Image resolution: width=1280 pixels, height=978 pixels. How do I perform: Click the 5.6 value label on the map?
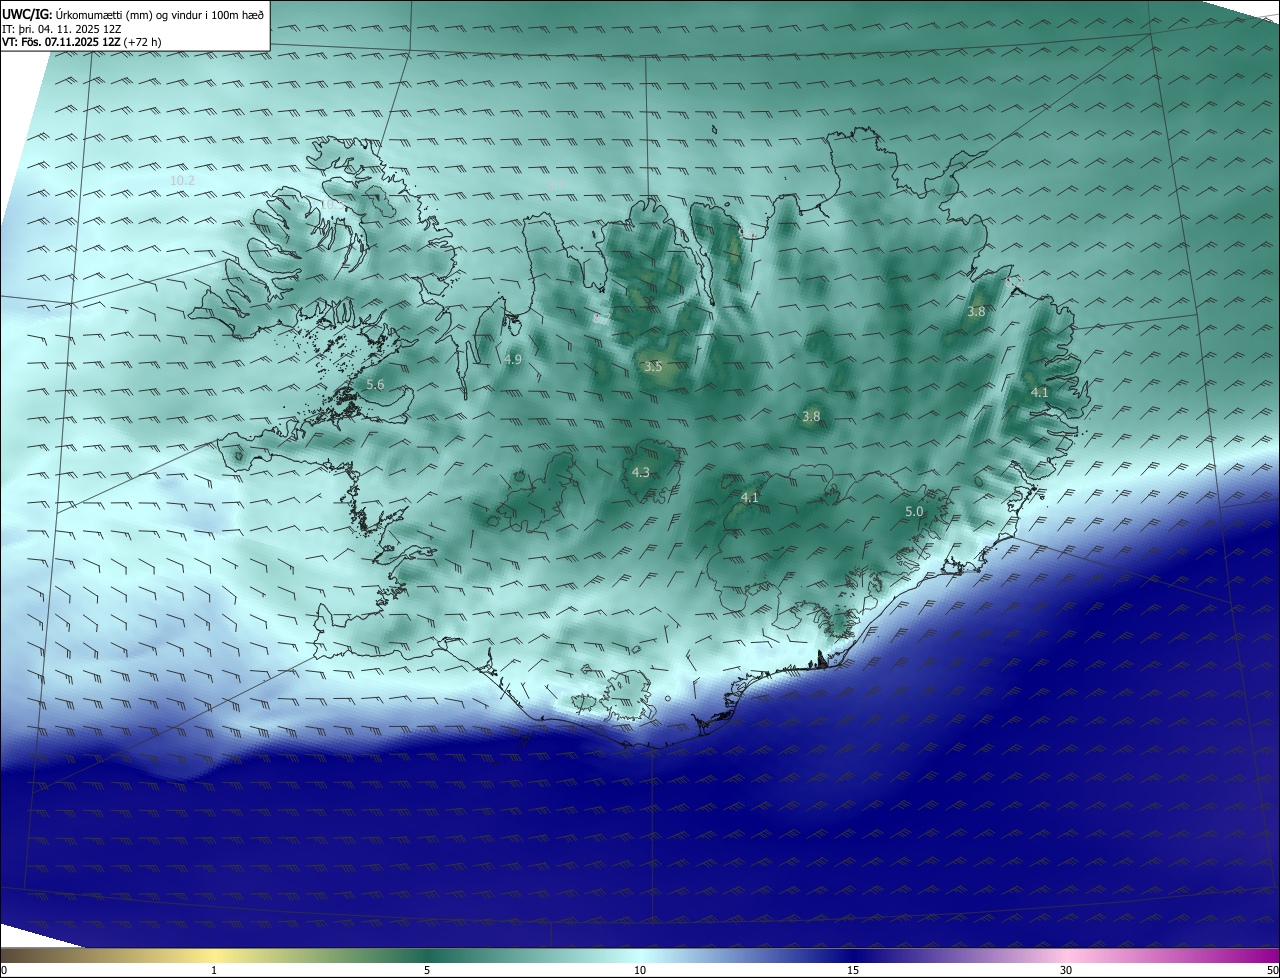pos(375,385)
